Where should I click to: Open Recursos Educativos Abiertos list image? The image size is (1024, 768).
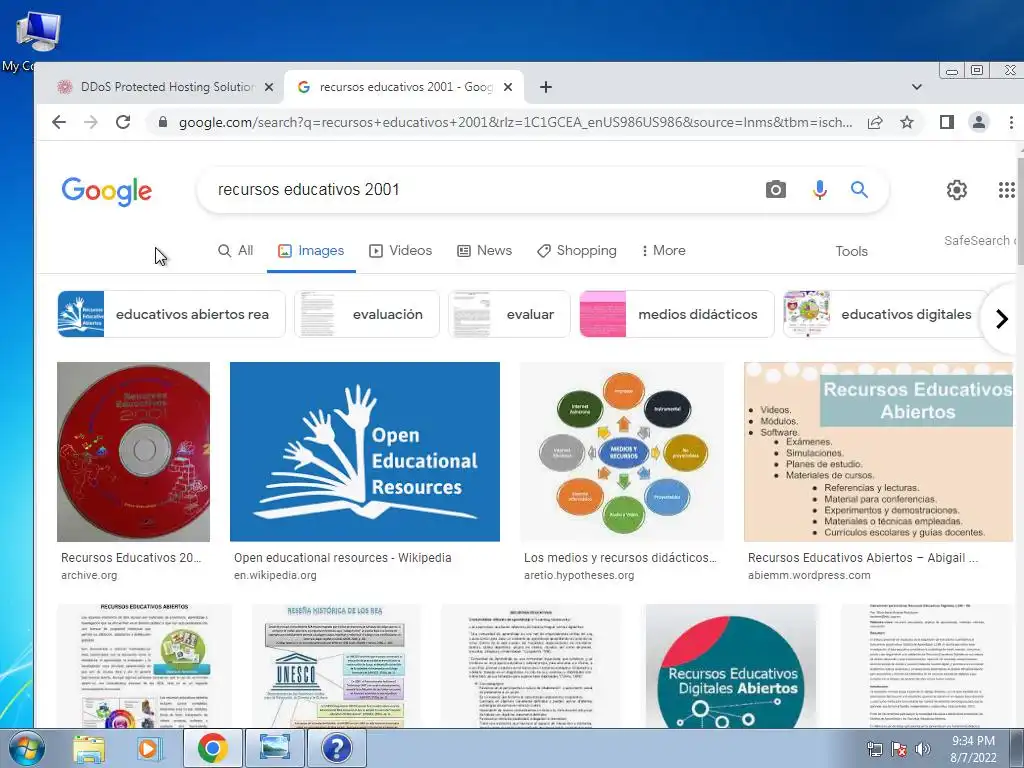pyautogui.click(x=878, y=452)
